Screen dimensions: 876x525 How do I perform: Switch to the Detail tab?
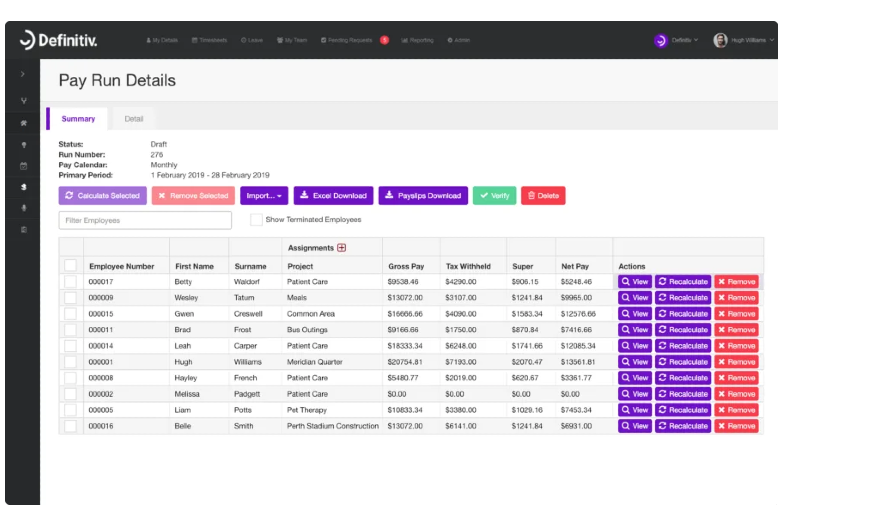(x=134, y=118)
